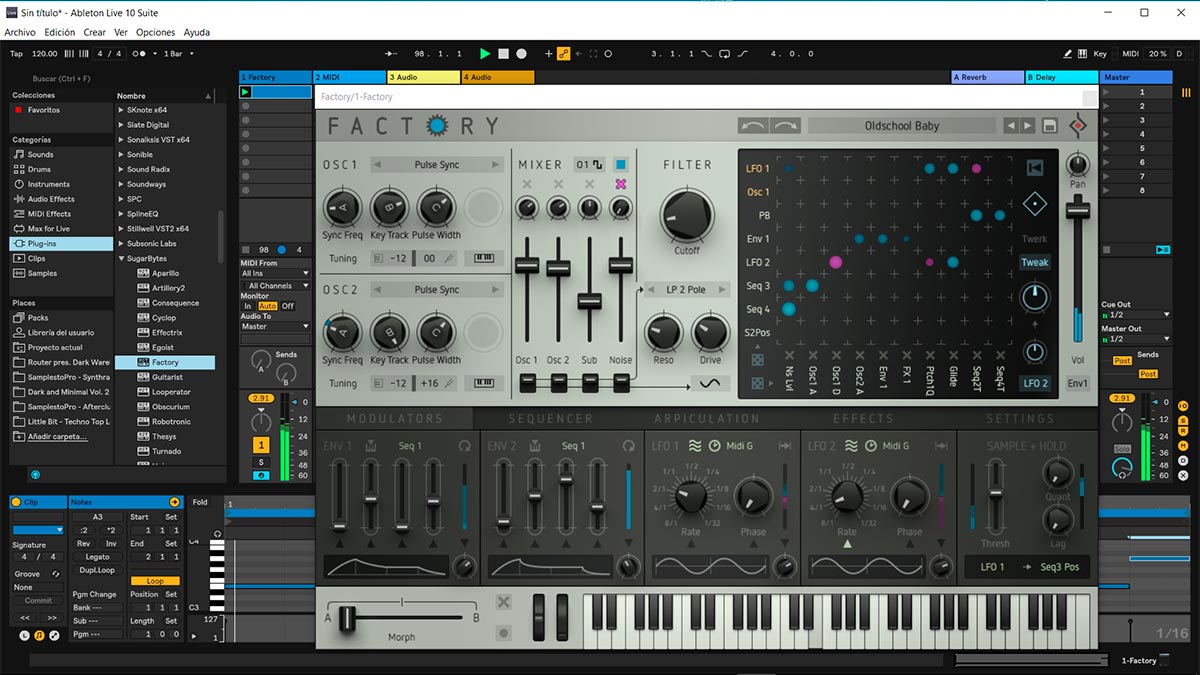1200x675 pixels.
Task: Click the Morph slider handle
Action: (x=348, y=619)
